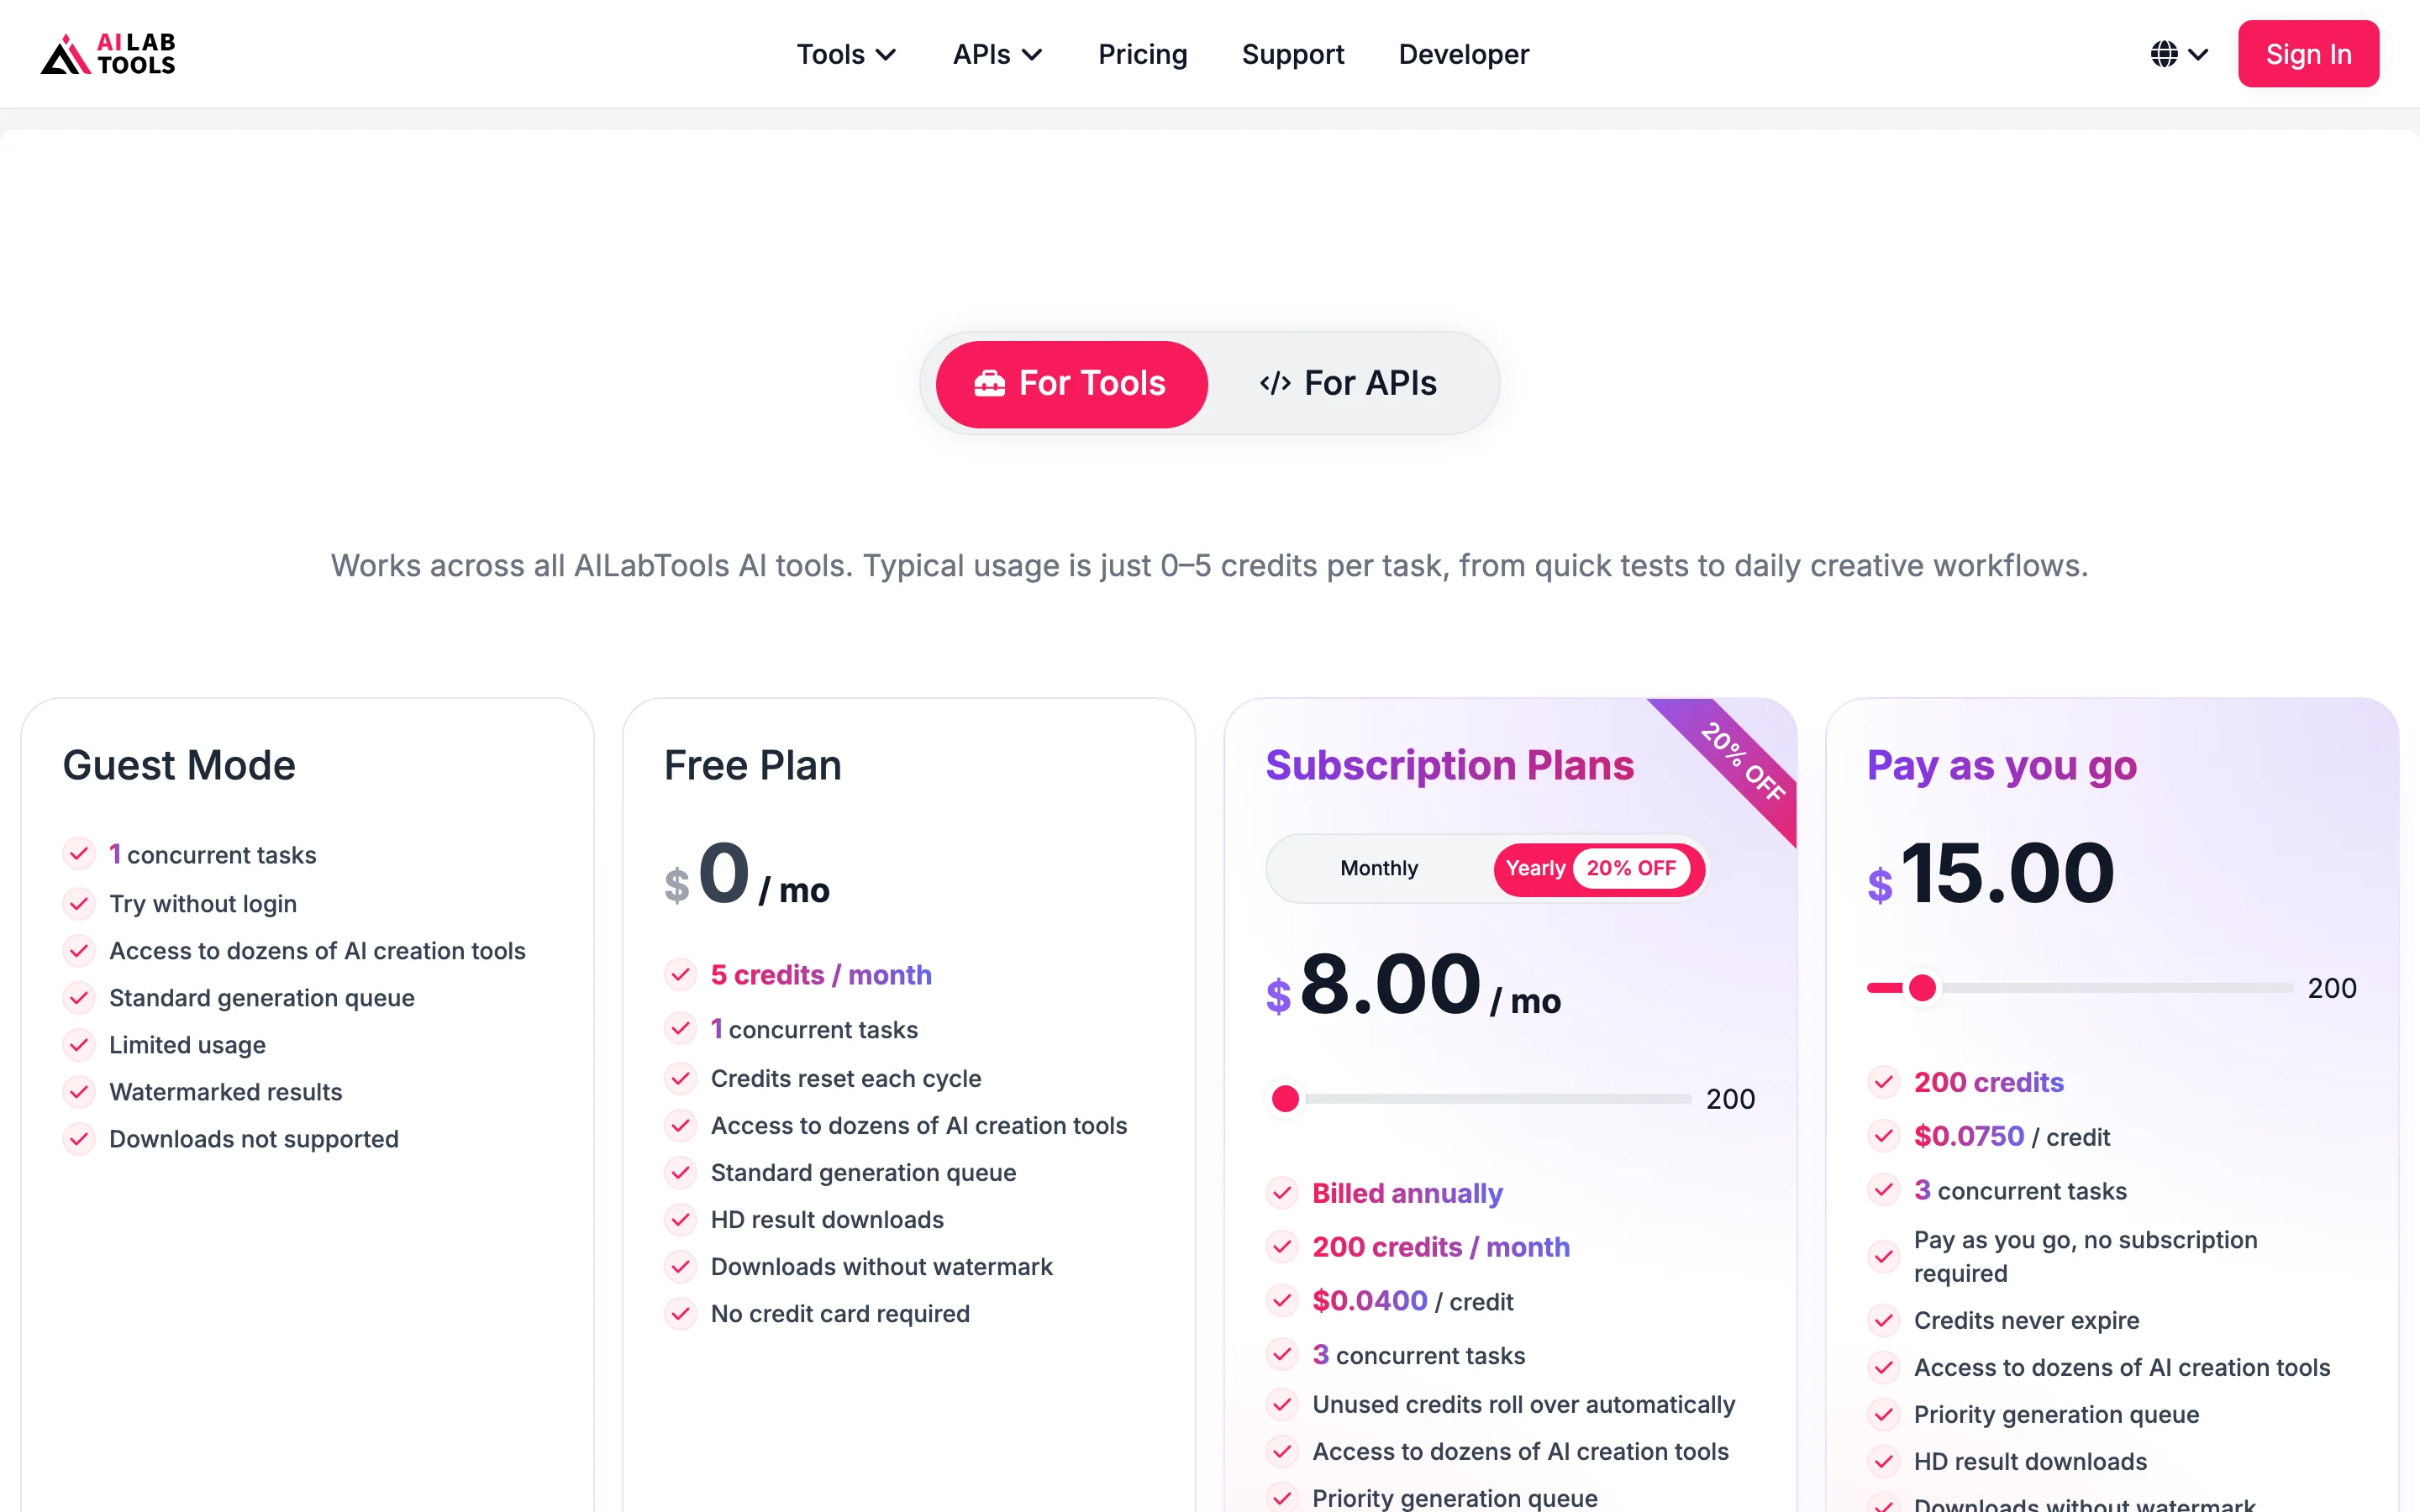Screen dimensions: 2420x1512
Task: Switch pricing view to For APIs
Action: coord(1348,384)
